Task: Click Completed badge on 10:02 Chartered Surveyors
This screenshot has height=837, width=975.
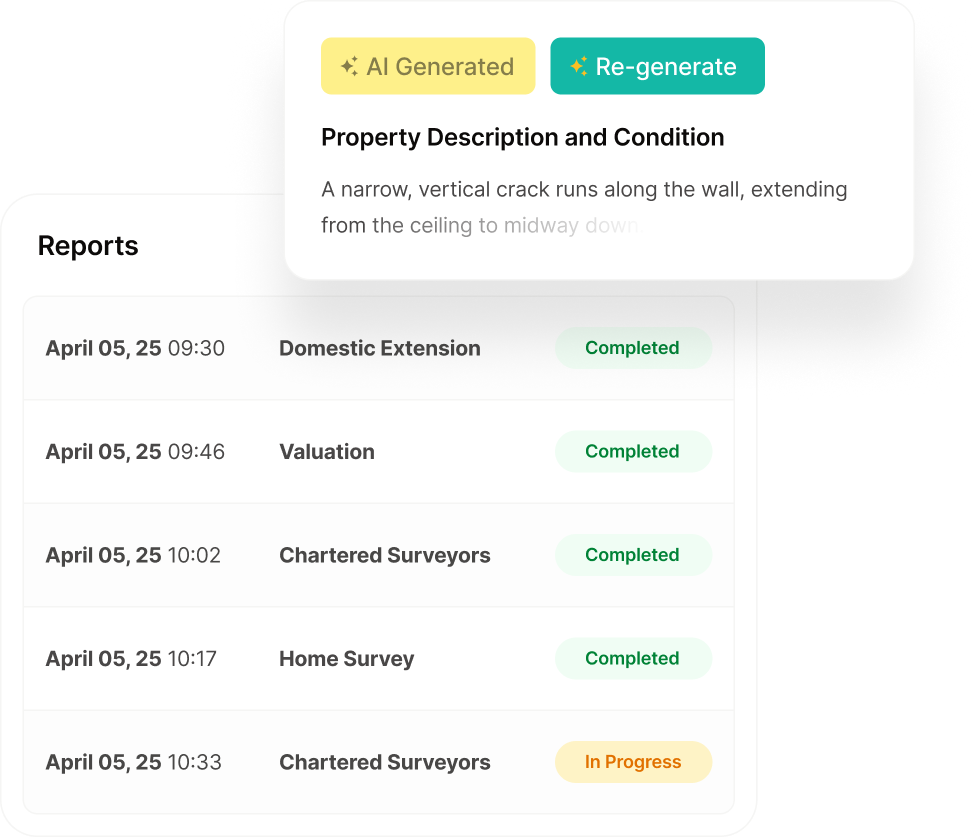Action: point(633,555)
